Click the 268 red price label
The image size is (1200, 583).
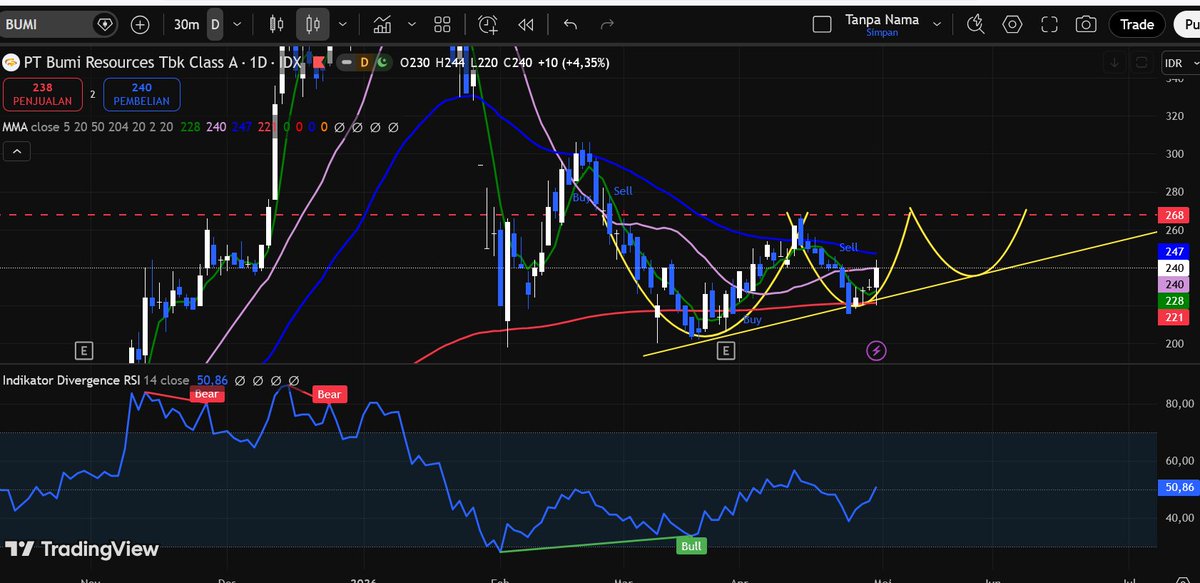(x=1175, y=215)
